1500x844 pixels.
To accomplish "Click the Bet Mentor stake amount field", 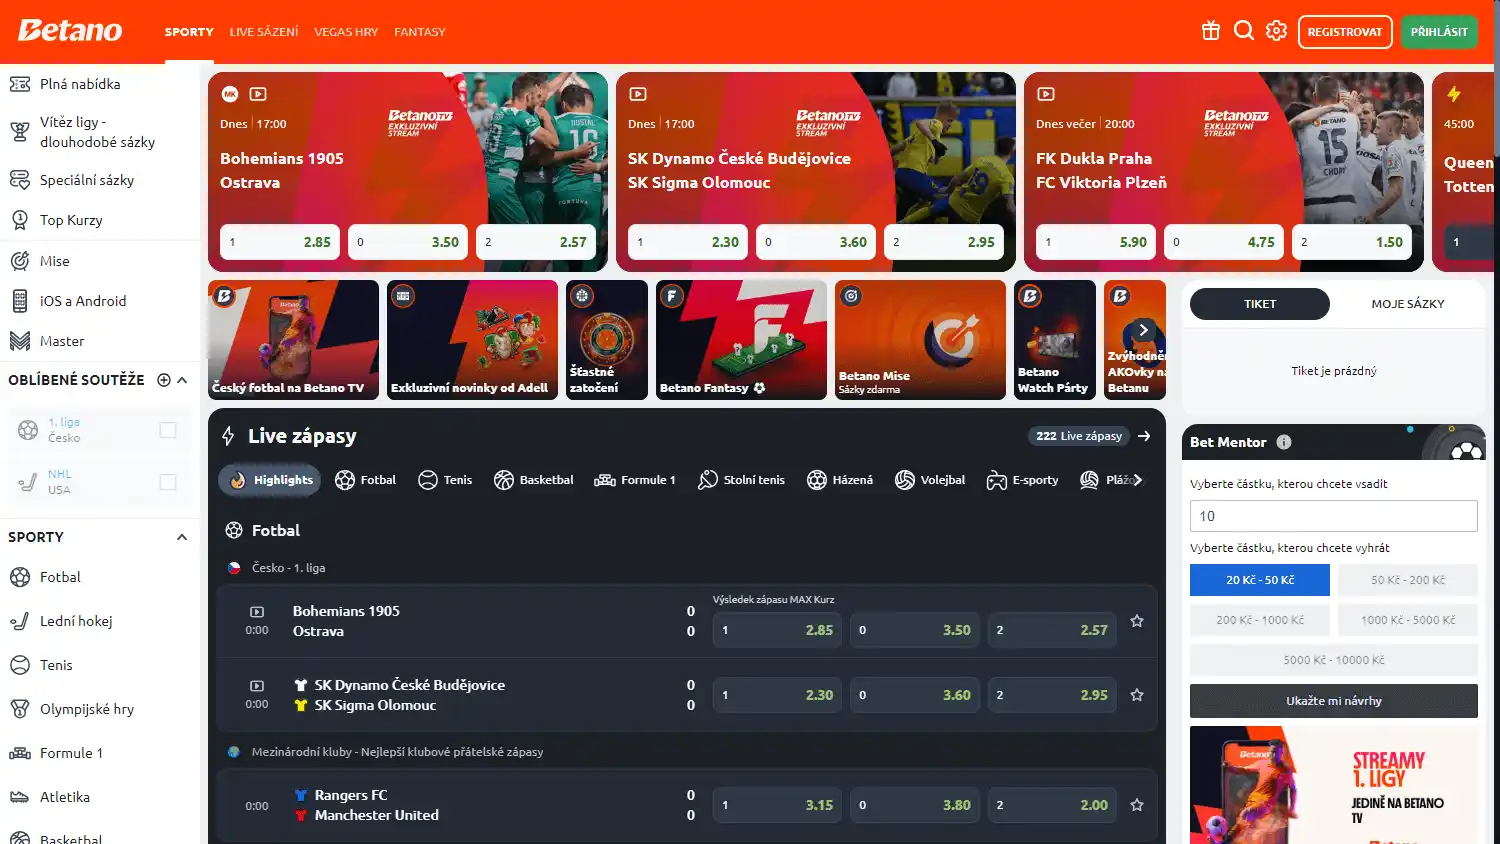I will 1334,516.
